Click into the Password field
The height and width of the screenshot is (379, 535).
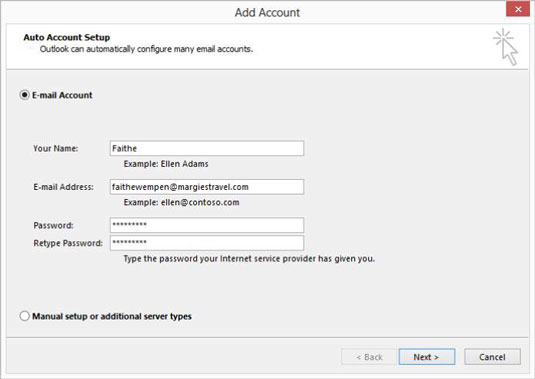pyautogui.click(x=207, y=225)
